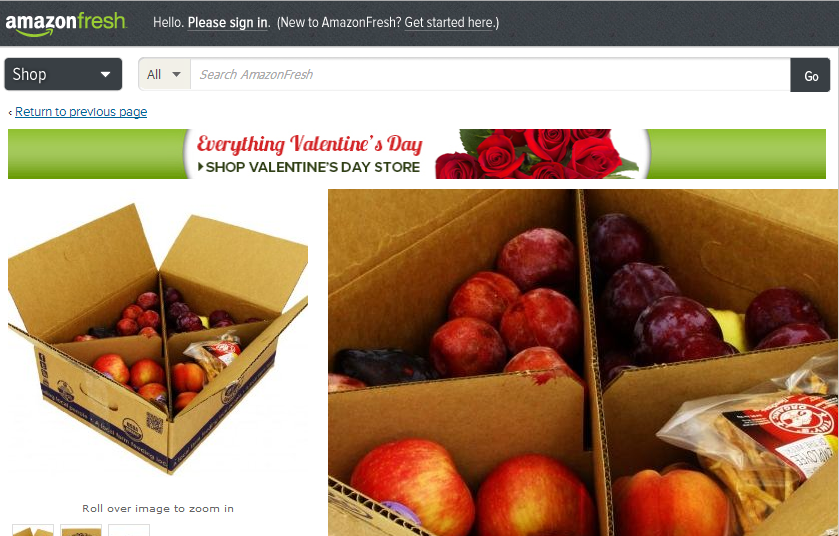
Task: Click the Shop menu dropdown arrow
Action: 105,74
